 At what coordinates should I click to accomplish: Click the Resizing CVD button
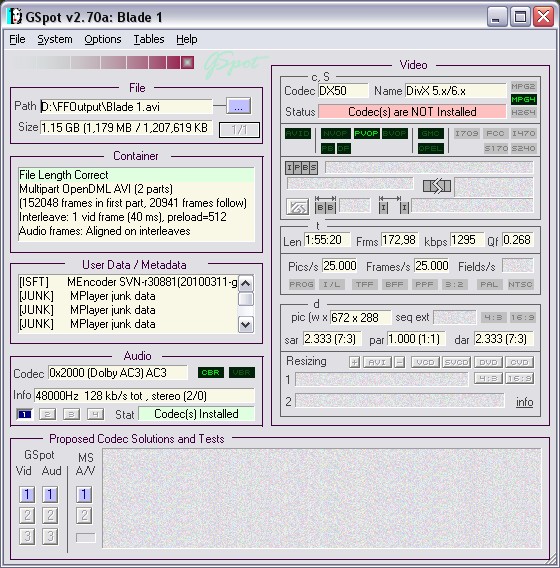pyautogui.click(x=519, y=362)
